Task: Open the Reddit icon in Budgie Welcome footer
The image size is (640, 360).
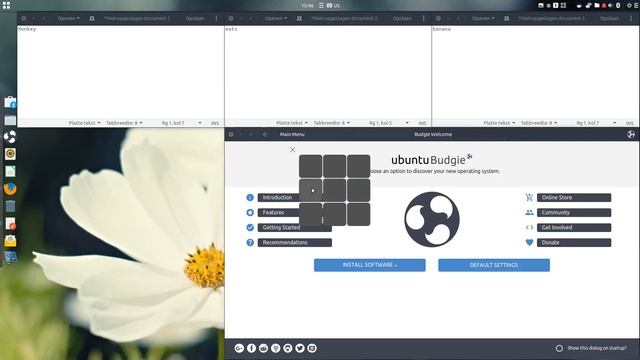Action: click(264, 348)
